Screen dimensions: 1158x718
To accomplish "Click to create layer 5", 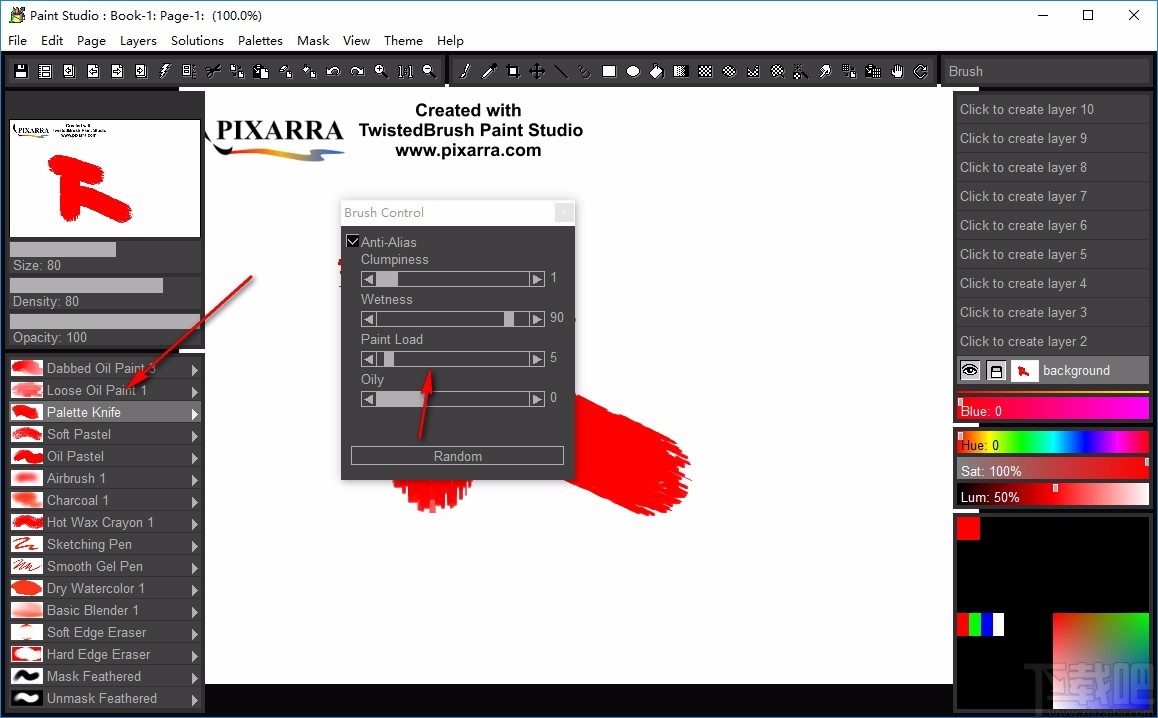I will point(1051,254).
